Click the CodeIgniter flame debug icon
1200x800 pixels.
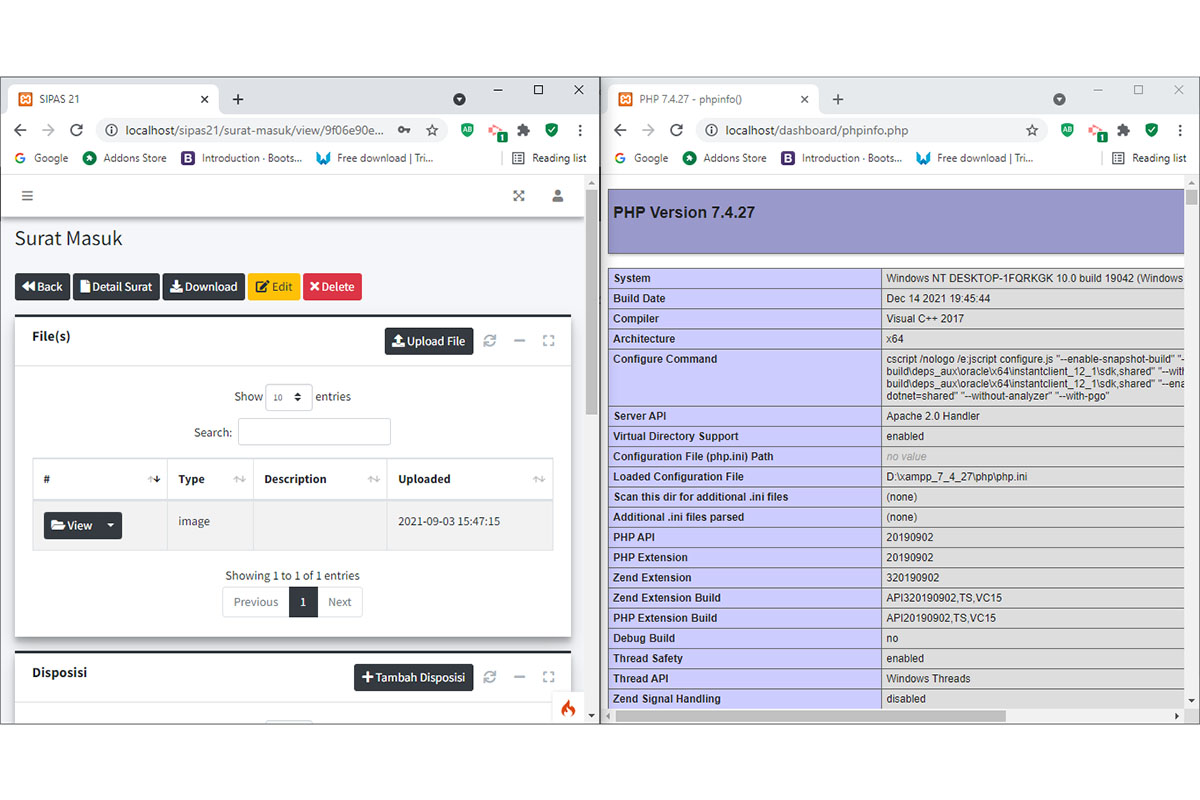pyautogui.click(x=568, y=708)
